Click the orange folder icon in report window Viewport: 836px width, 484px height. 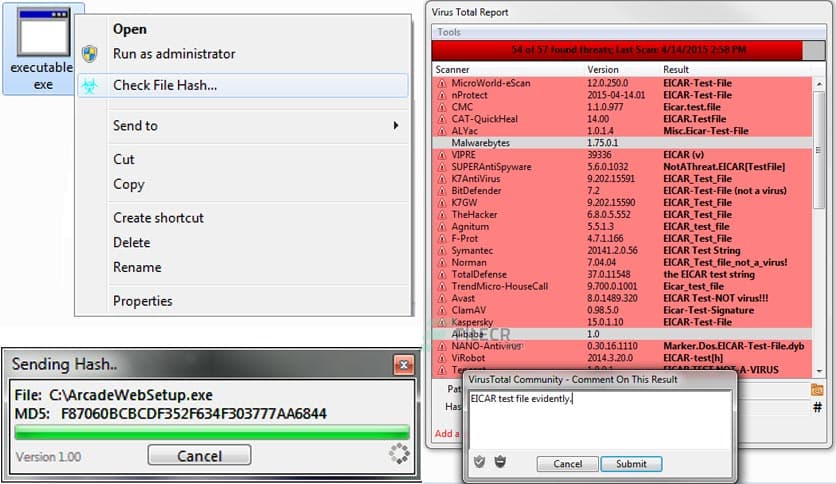click(x=817, y=388)
